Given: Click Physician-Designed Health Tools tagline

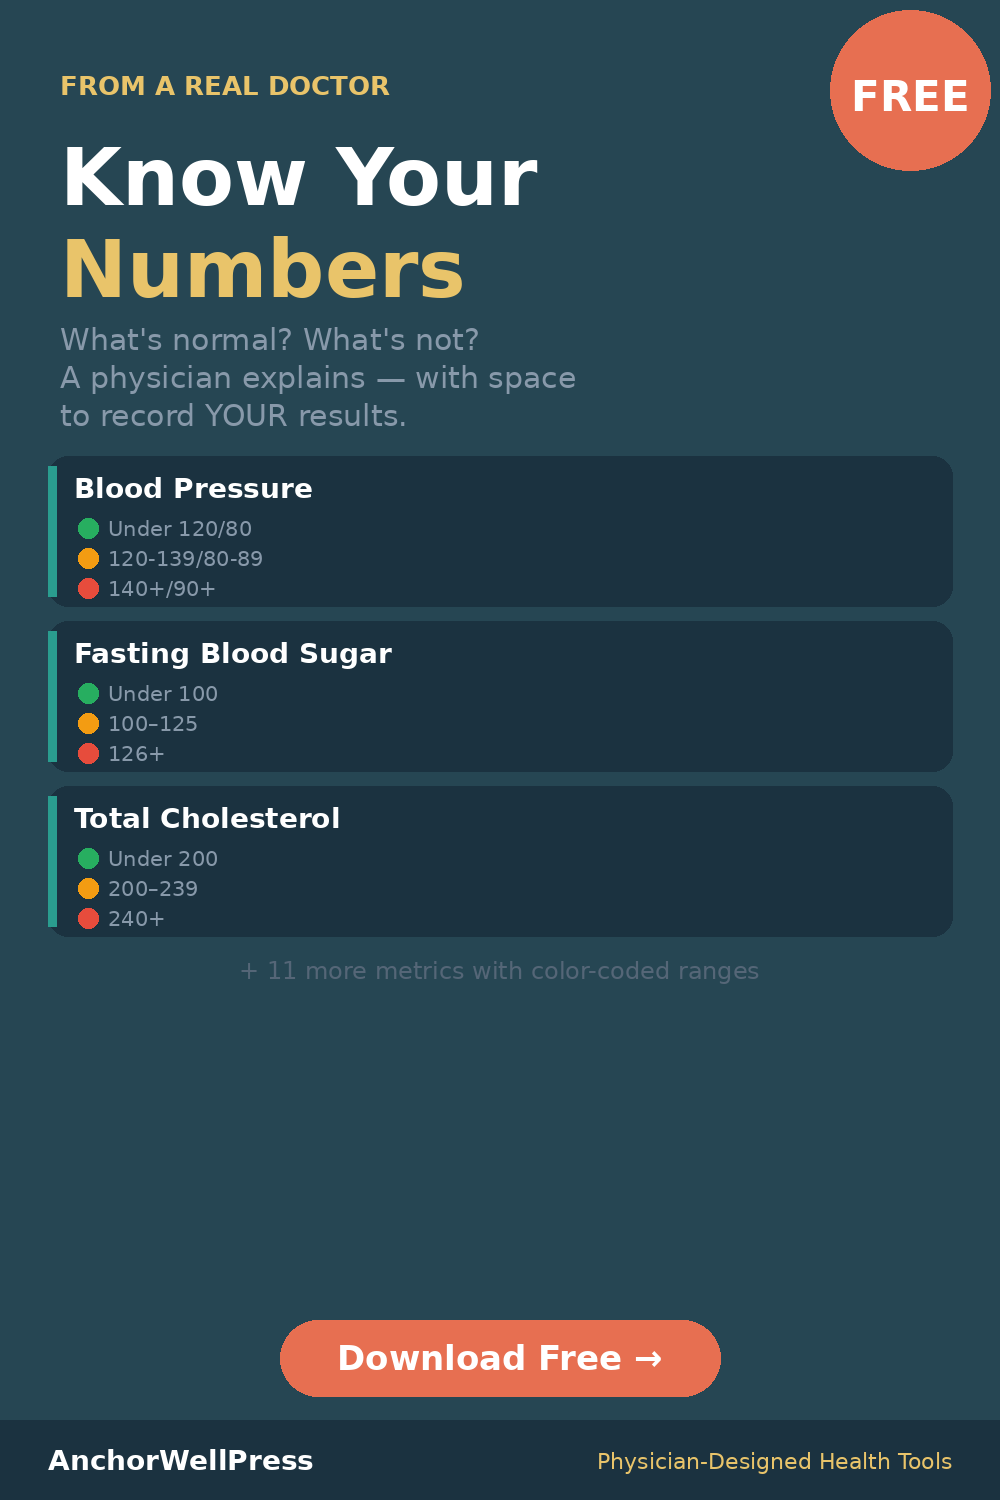Looking at the screenshot, I should click(x=774, y=1461).
